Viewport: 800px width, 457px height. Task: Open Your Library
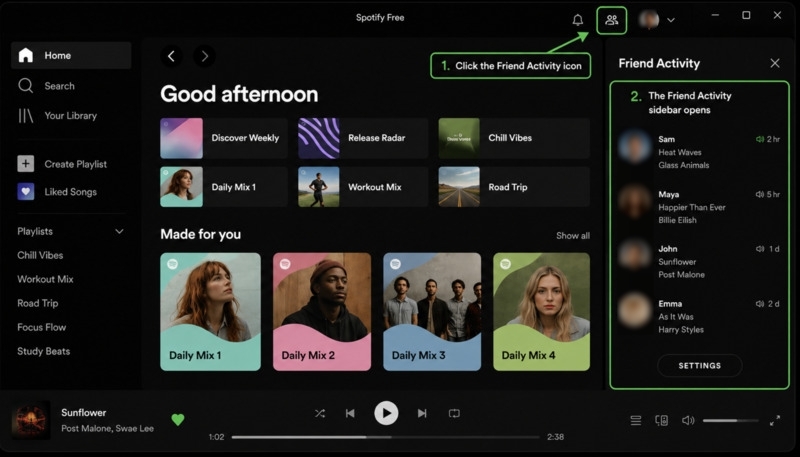(57, 116)
